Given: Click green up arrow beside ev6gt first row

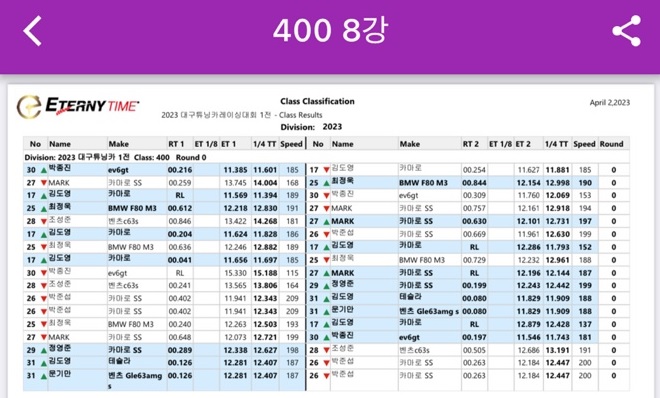Looking at the screenshot, I should (43, 170).
